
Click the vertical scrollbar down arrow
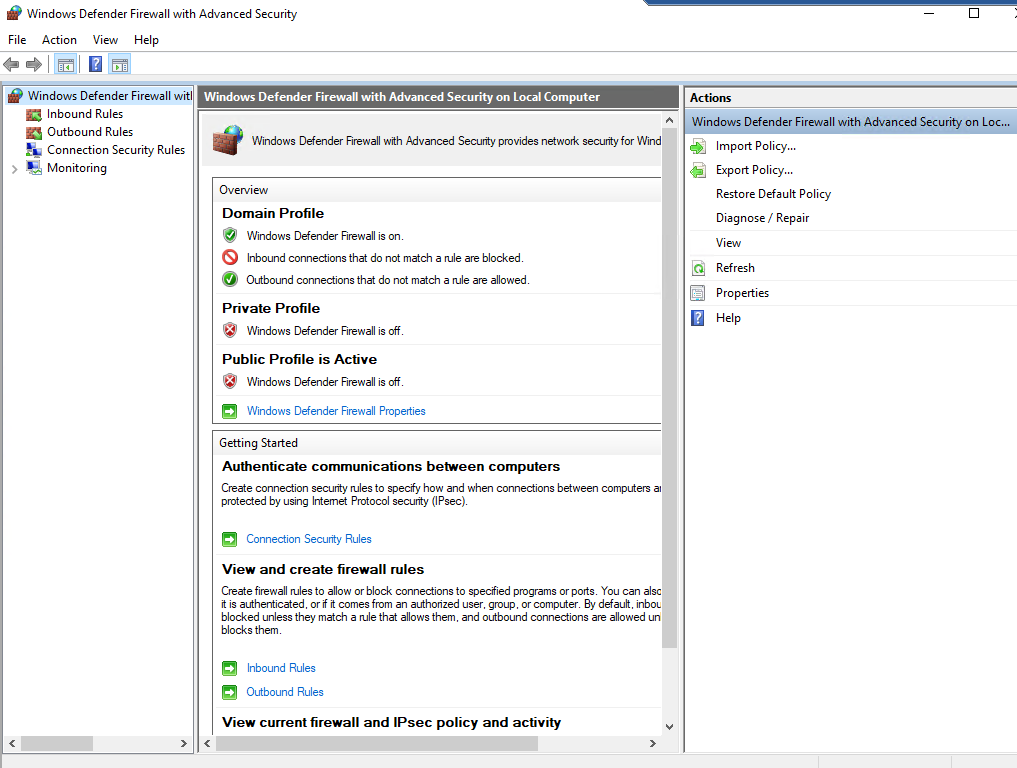point(669,728)
